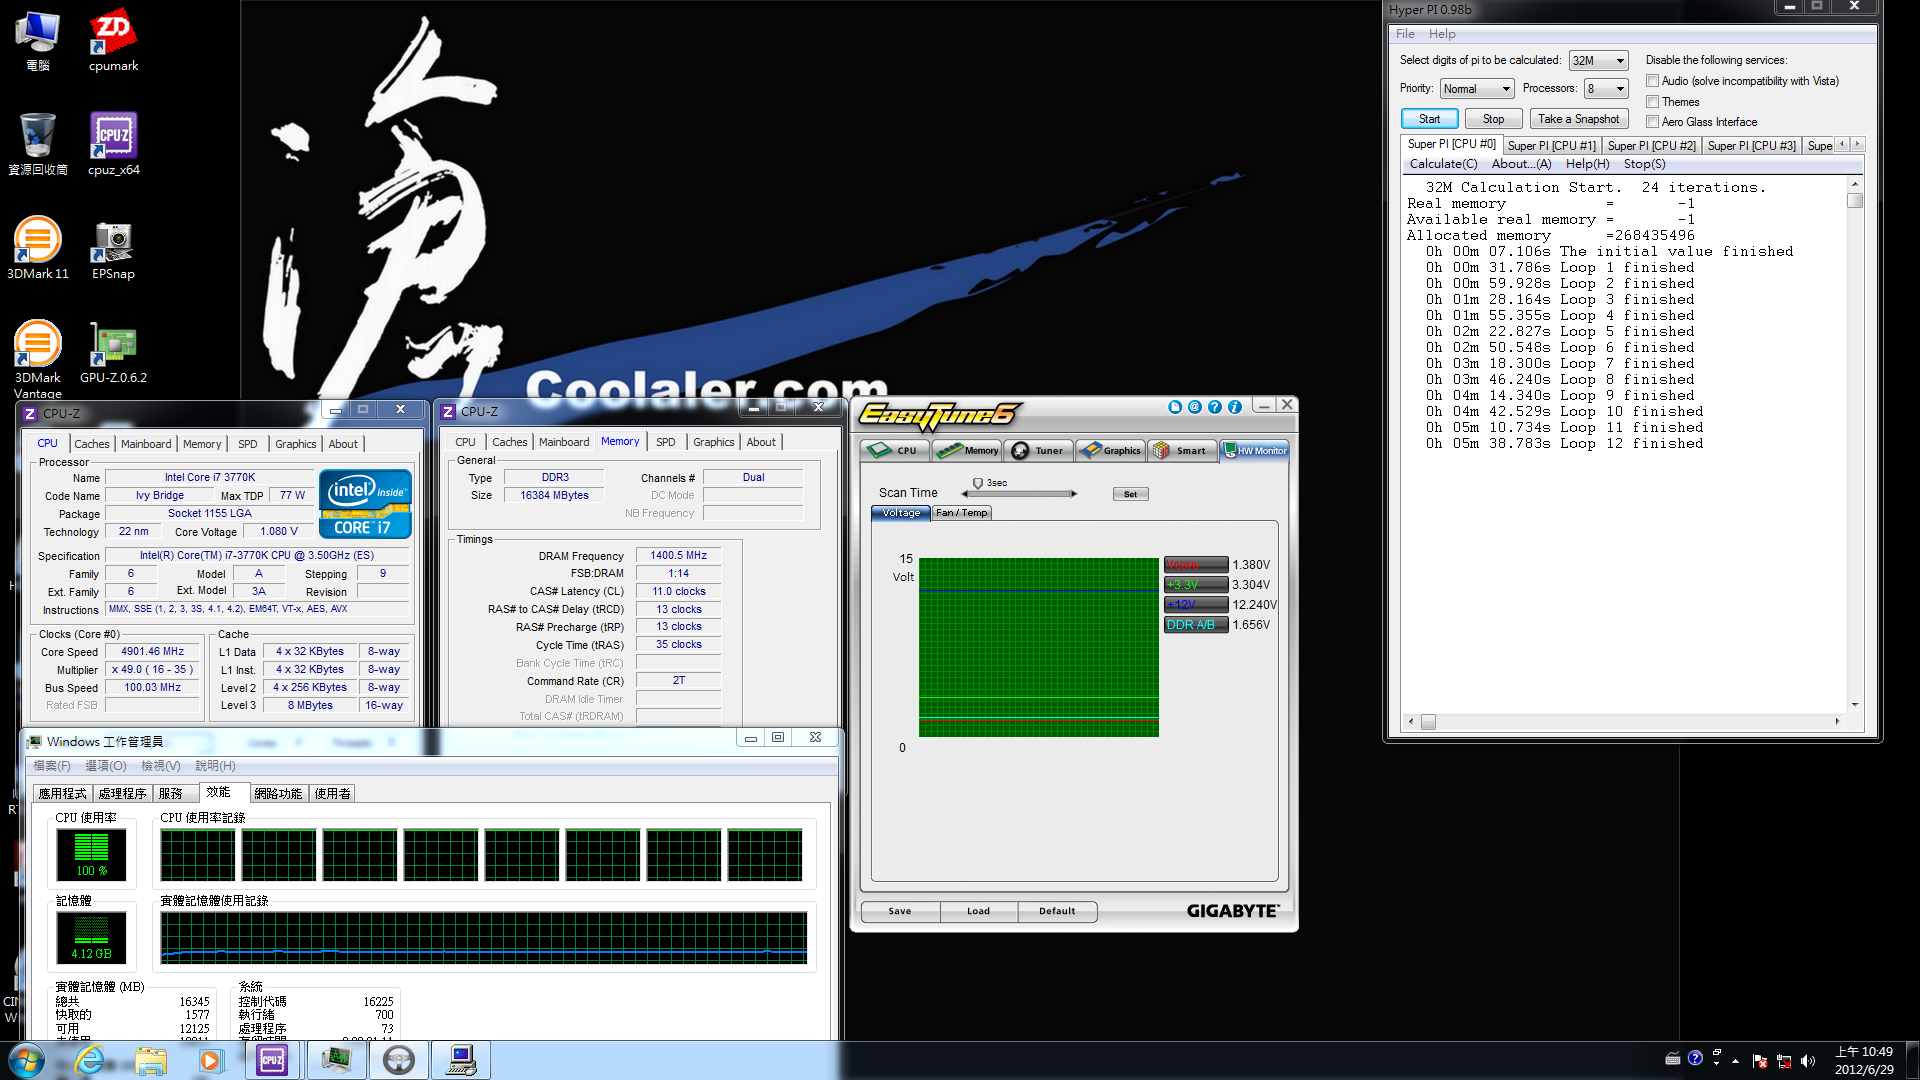Toggle +12V voltage legend
The image size is (1920, 1080).
1196,605
